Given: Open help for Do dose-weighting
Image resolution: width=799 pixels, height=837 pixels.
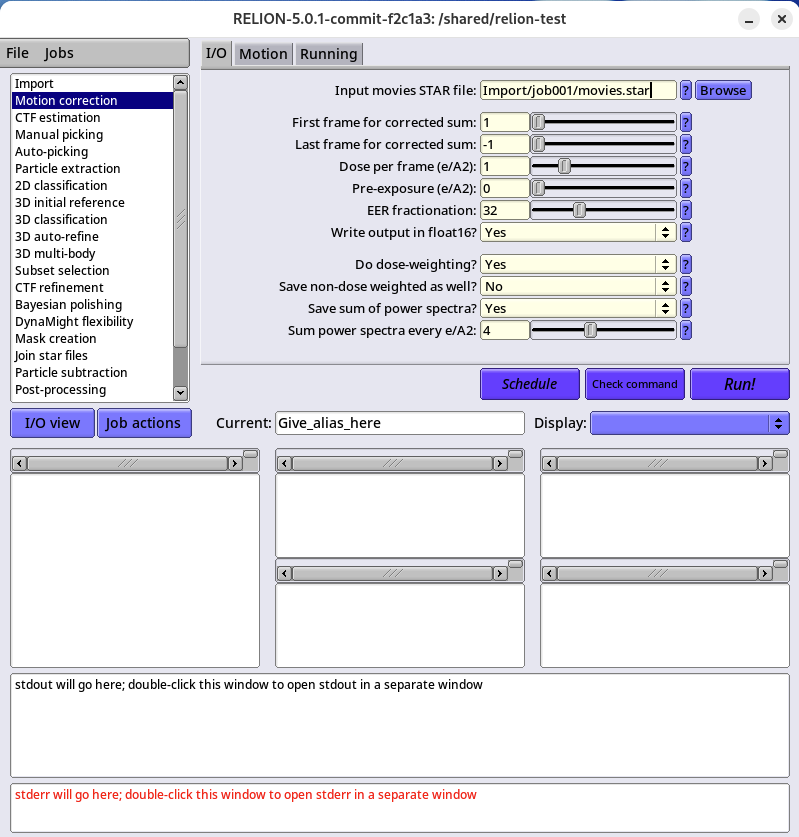Looking at the screenshot, I should click(686, 264).
